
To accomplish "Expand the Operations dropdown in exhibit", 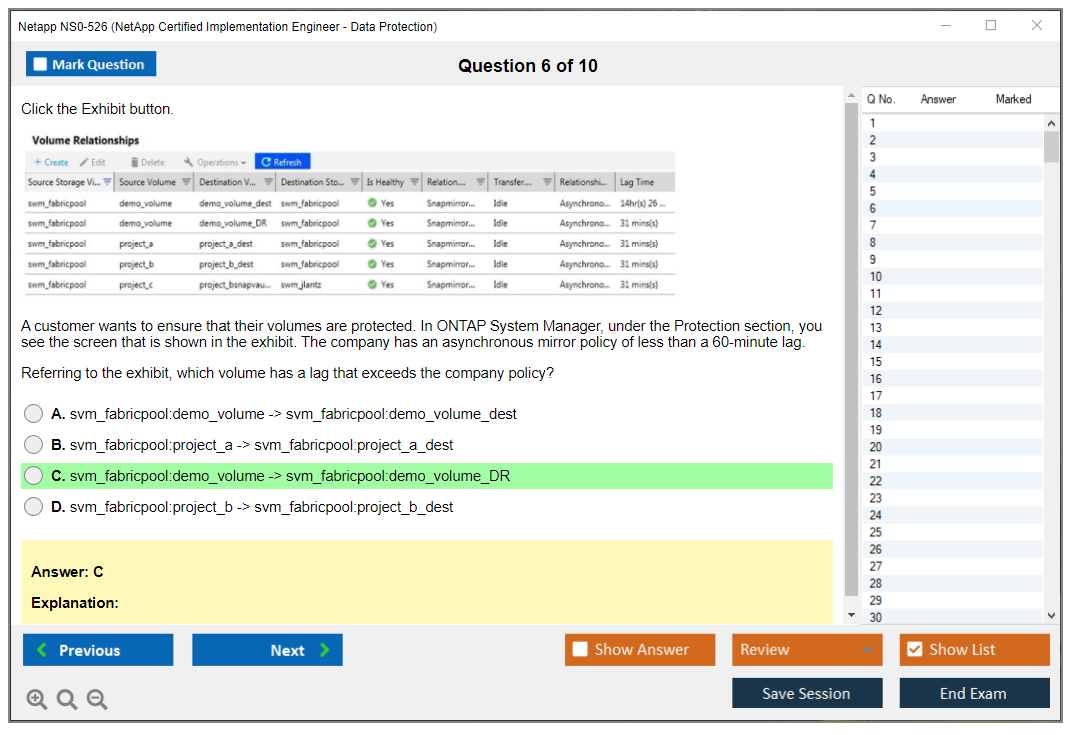I will pos(216,162).
